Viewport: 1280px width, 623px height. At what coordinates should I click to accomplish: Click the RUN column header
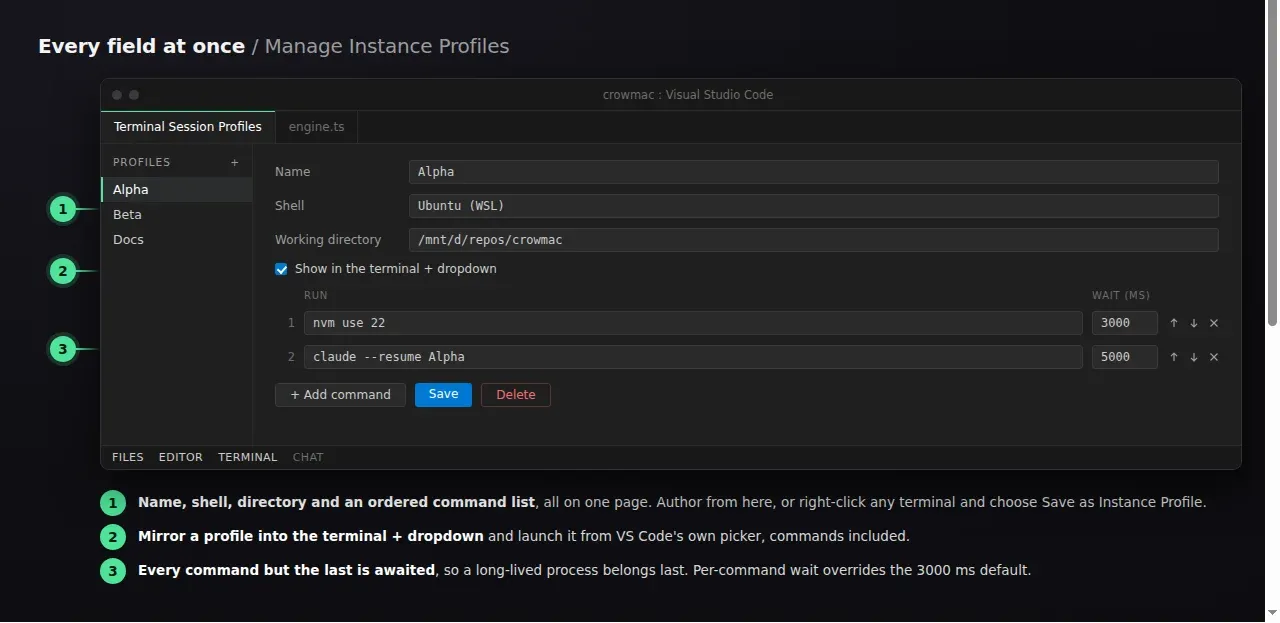click(x=316, y=296)
